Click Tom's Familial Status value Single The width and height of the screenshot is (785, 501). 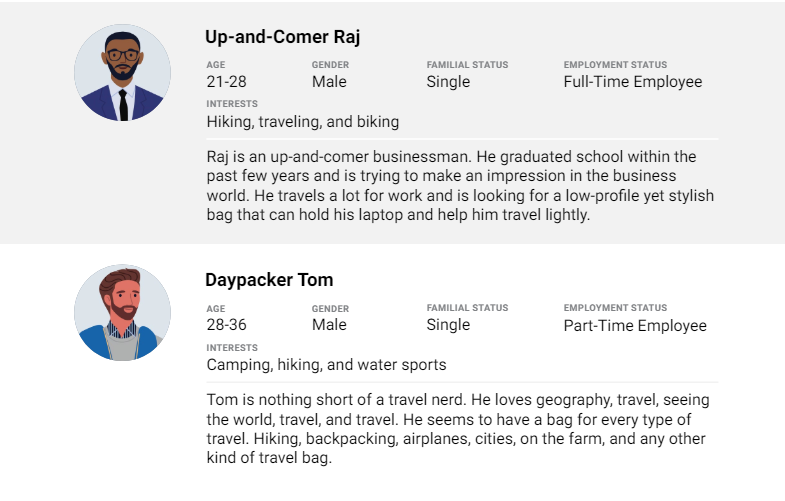pyautogui.click(x=448, y=325)
